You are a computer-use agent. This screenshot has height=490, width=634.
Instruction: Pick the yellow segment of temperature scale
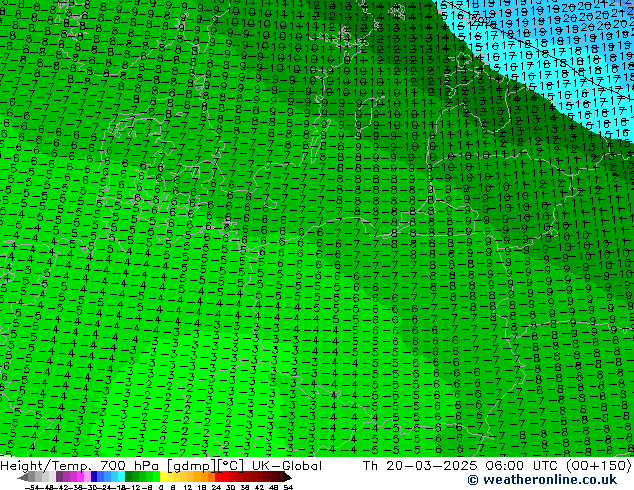163,477
